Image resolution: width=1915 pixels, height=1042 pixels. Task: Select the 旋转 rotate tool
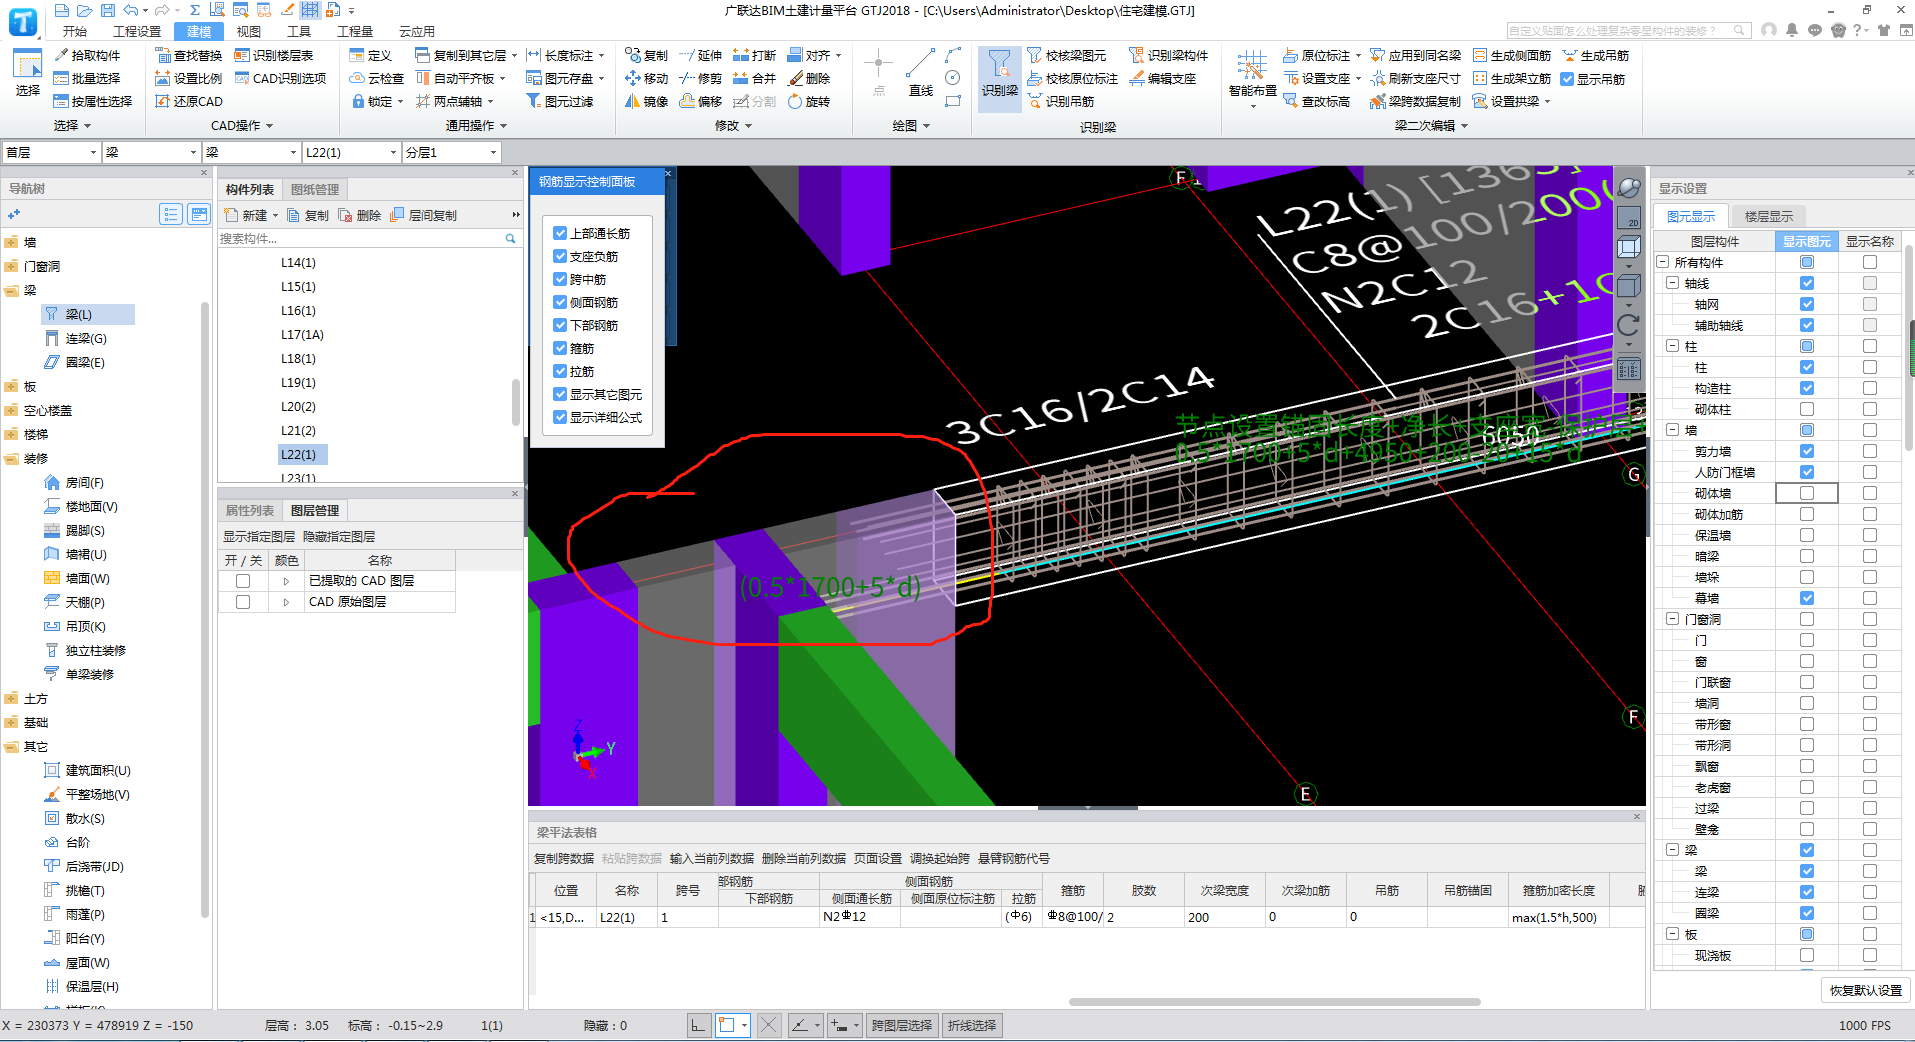[808, 101]
